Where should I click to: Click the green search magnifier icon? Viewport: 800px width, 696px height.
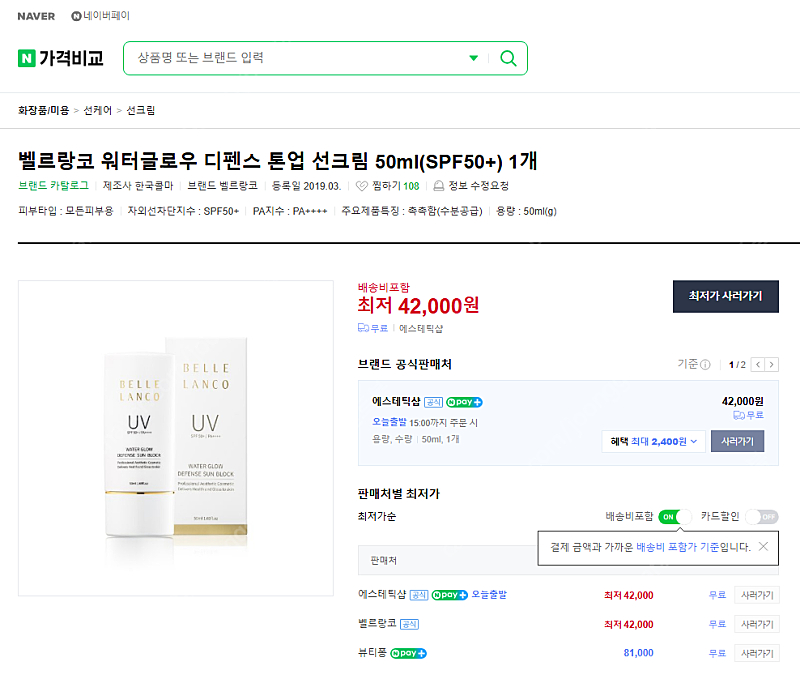[x=508, y=58]
